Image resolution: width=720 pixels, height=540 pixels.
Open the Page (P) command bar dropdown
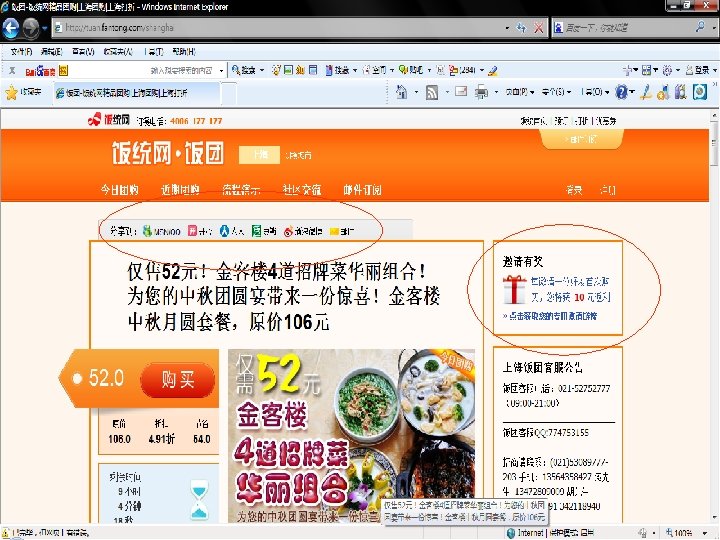(520, 92)
